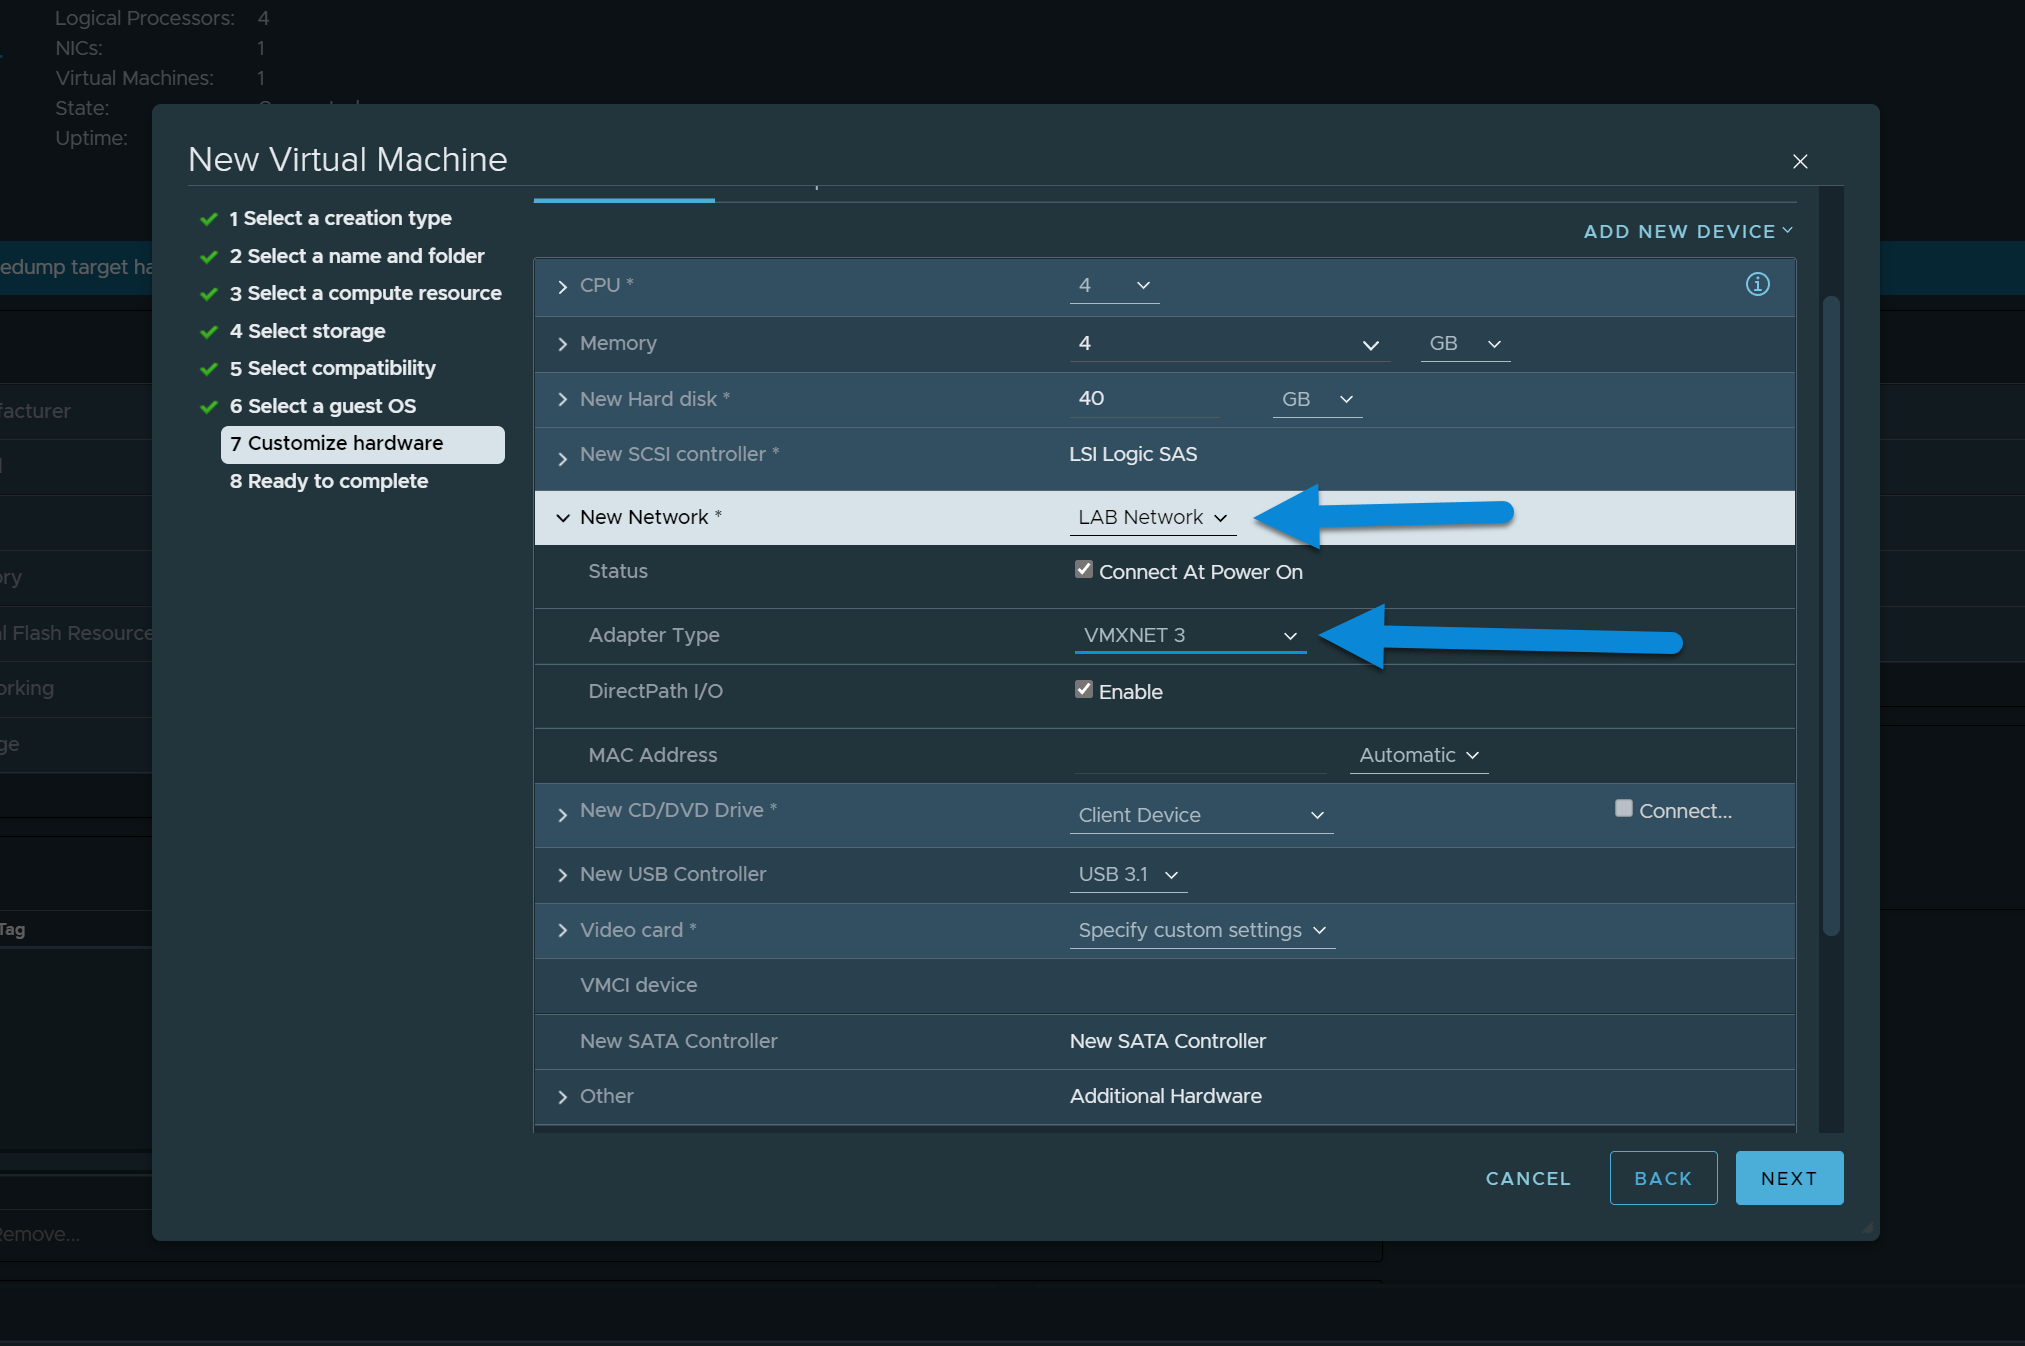Open Specify custom settings video dropdown
Screen dimensions: 2025x1346
1202,931
